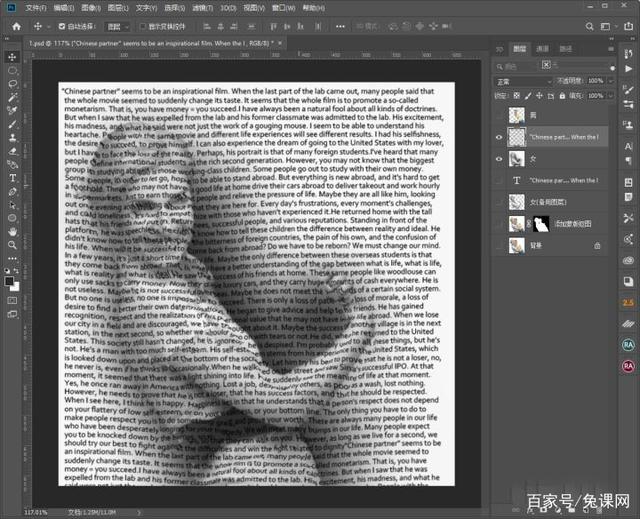
Task: Open the 编辑 (Edit) menu
Action: tap(64, 8)
